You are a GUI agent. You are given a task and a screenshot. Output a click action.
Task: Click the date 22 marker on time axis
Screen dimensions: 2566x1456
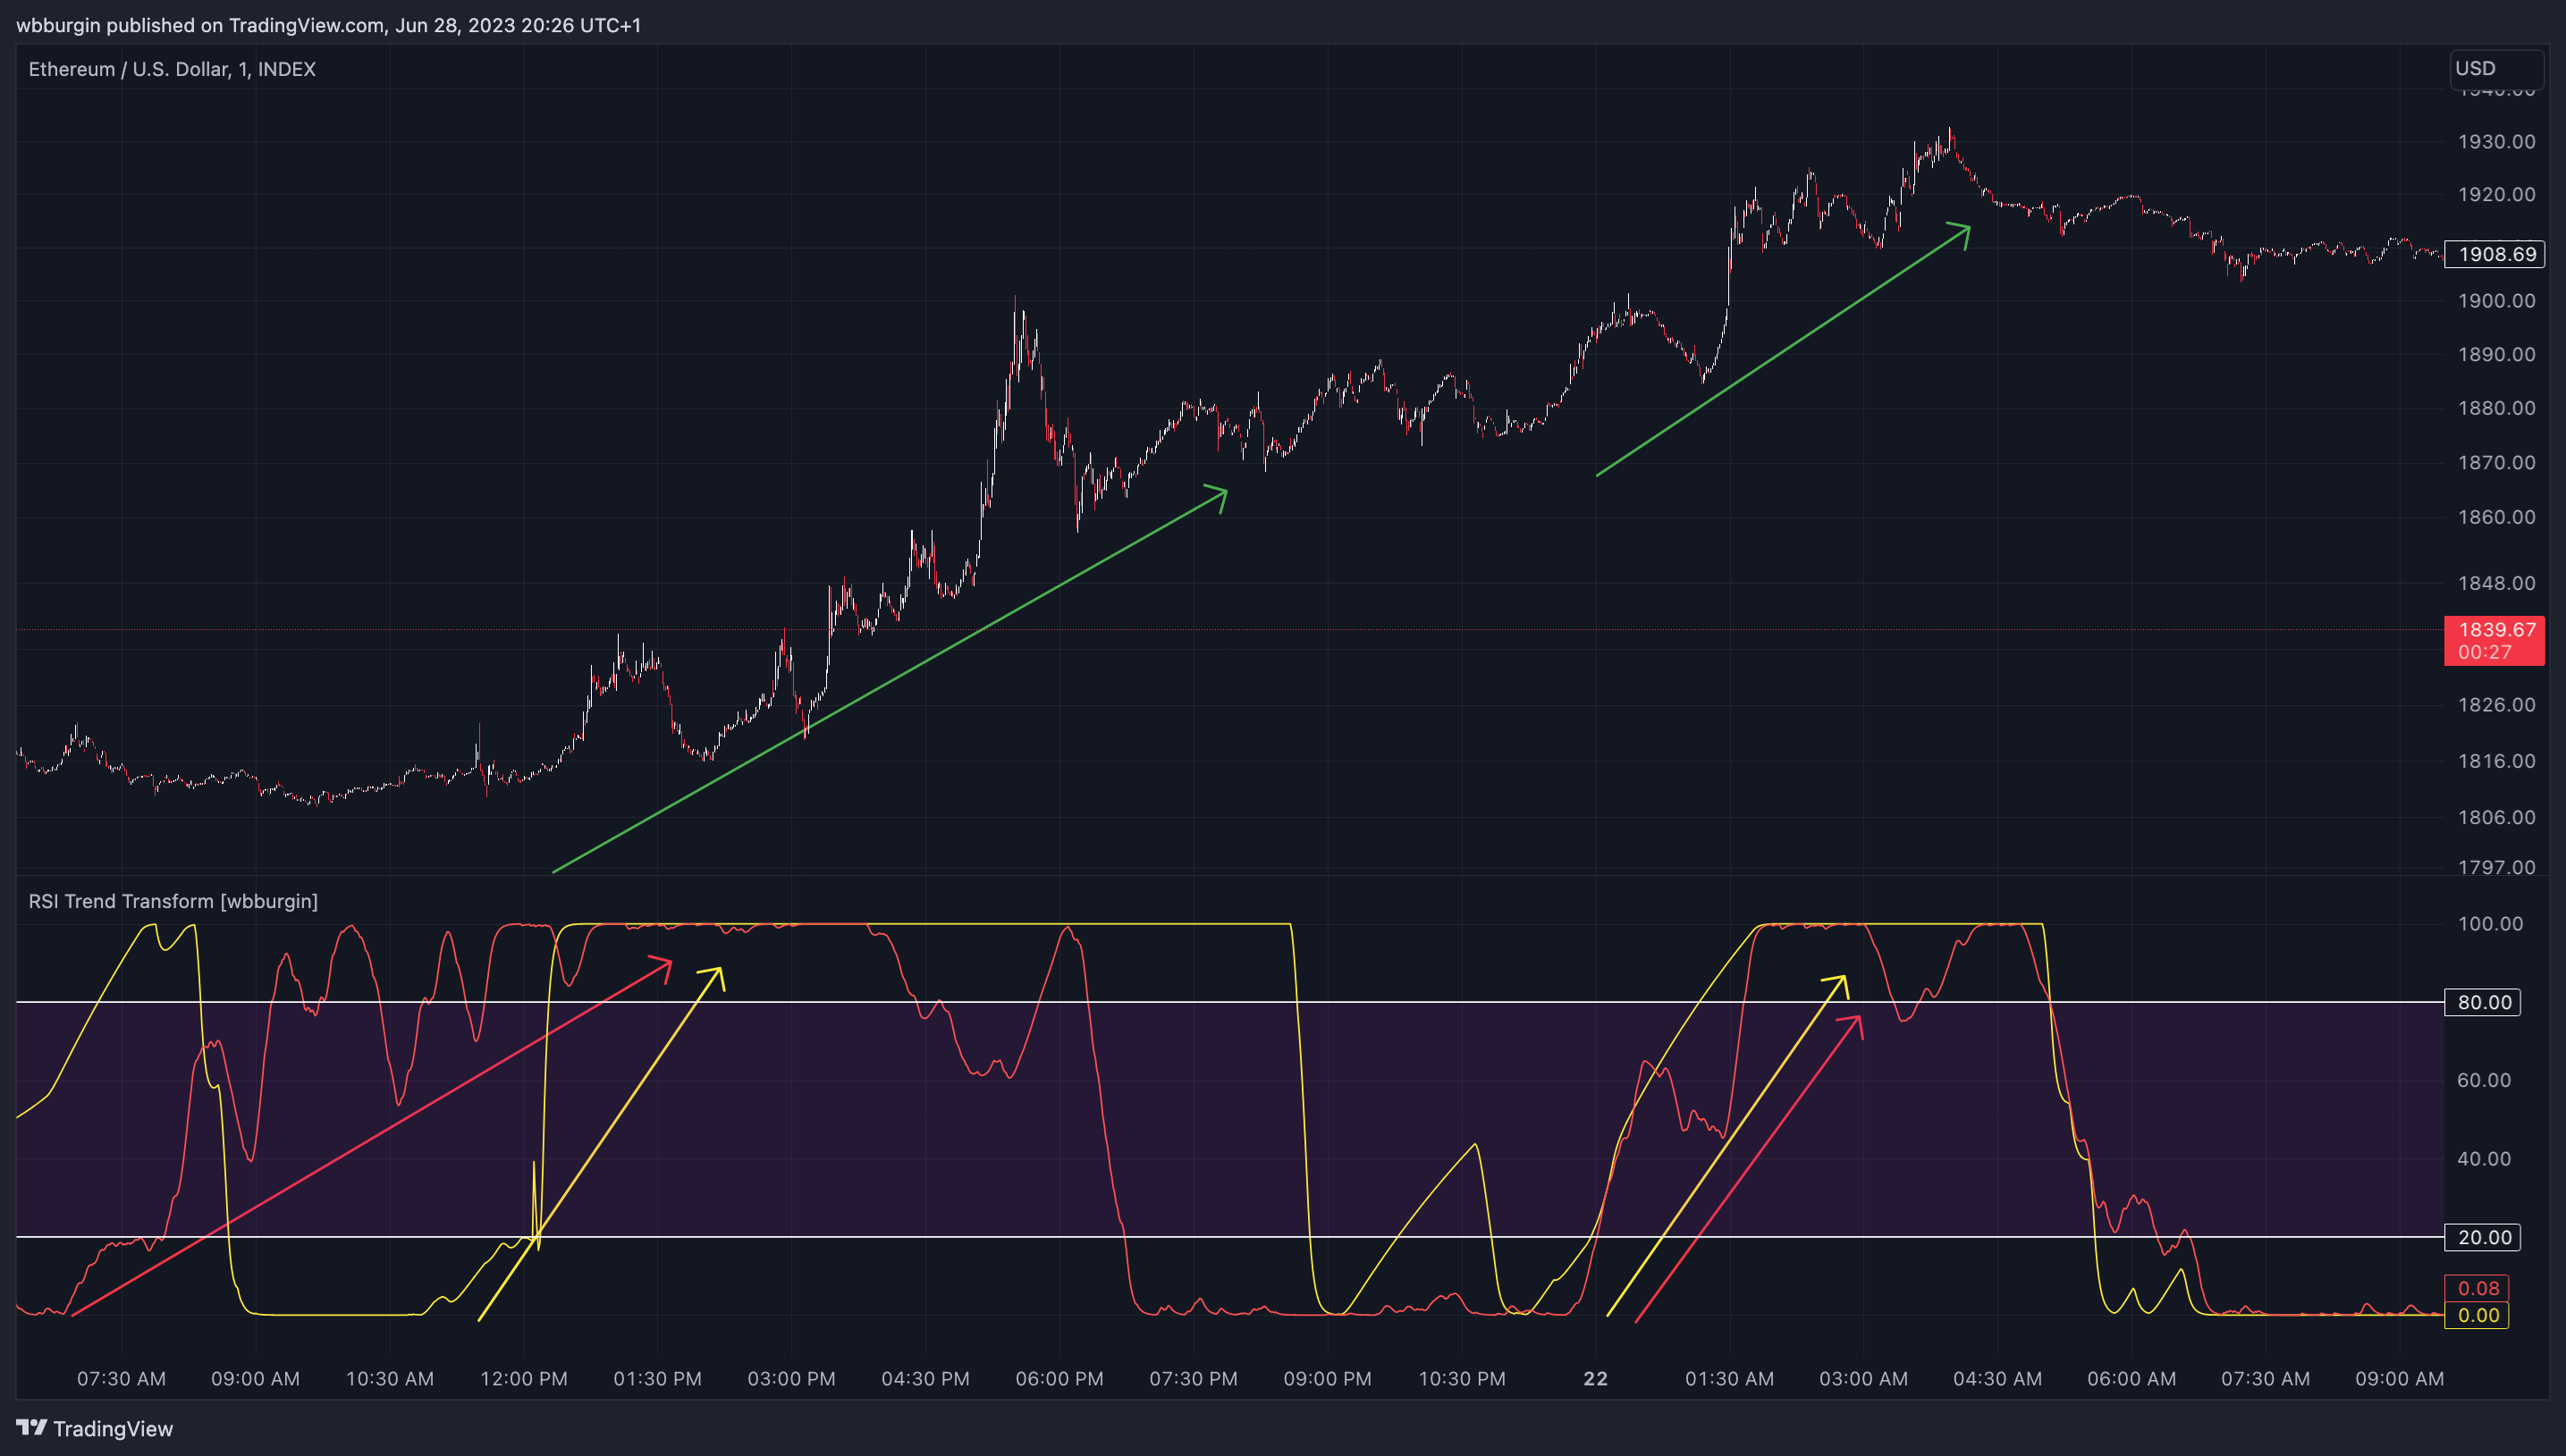(x=1595, y=1378)
